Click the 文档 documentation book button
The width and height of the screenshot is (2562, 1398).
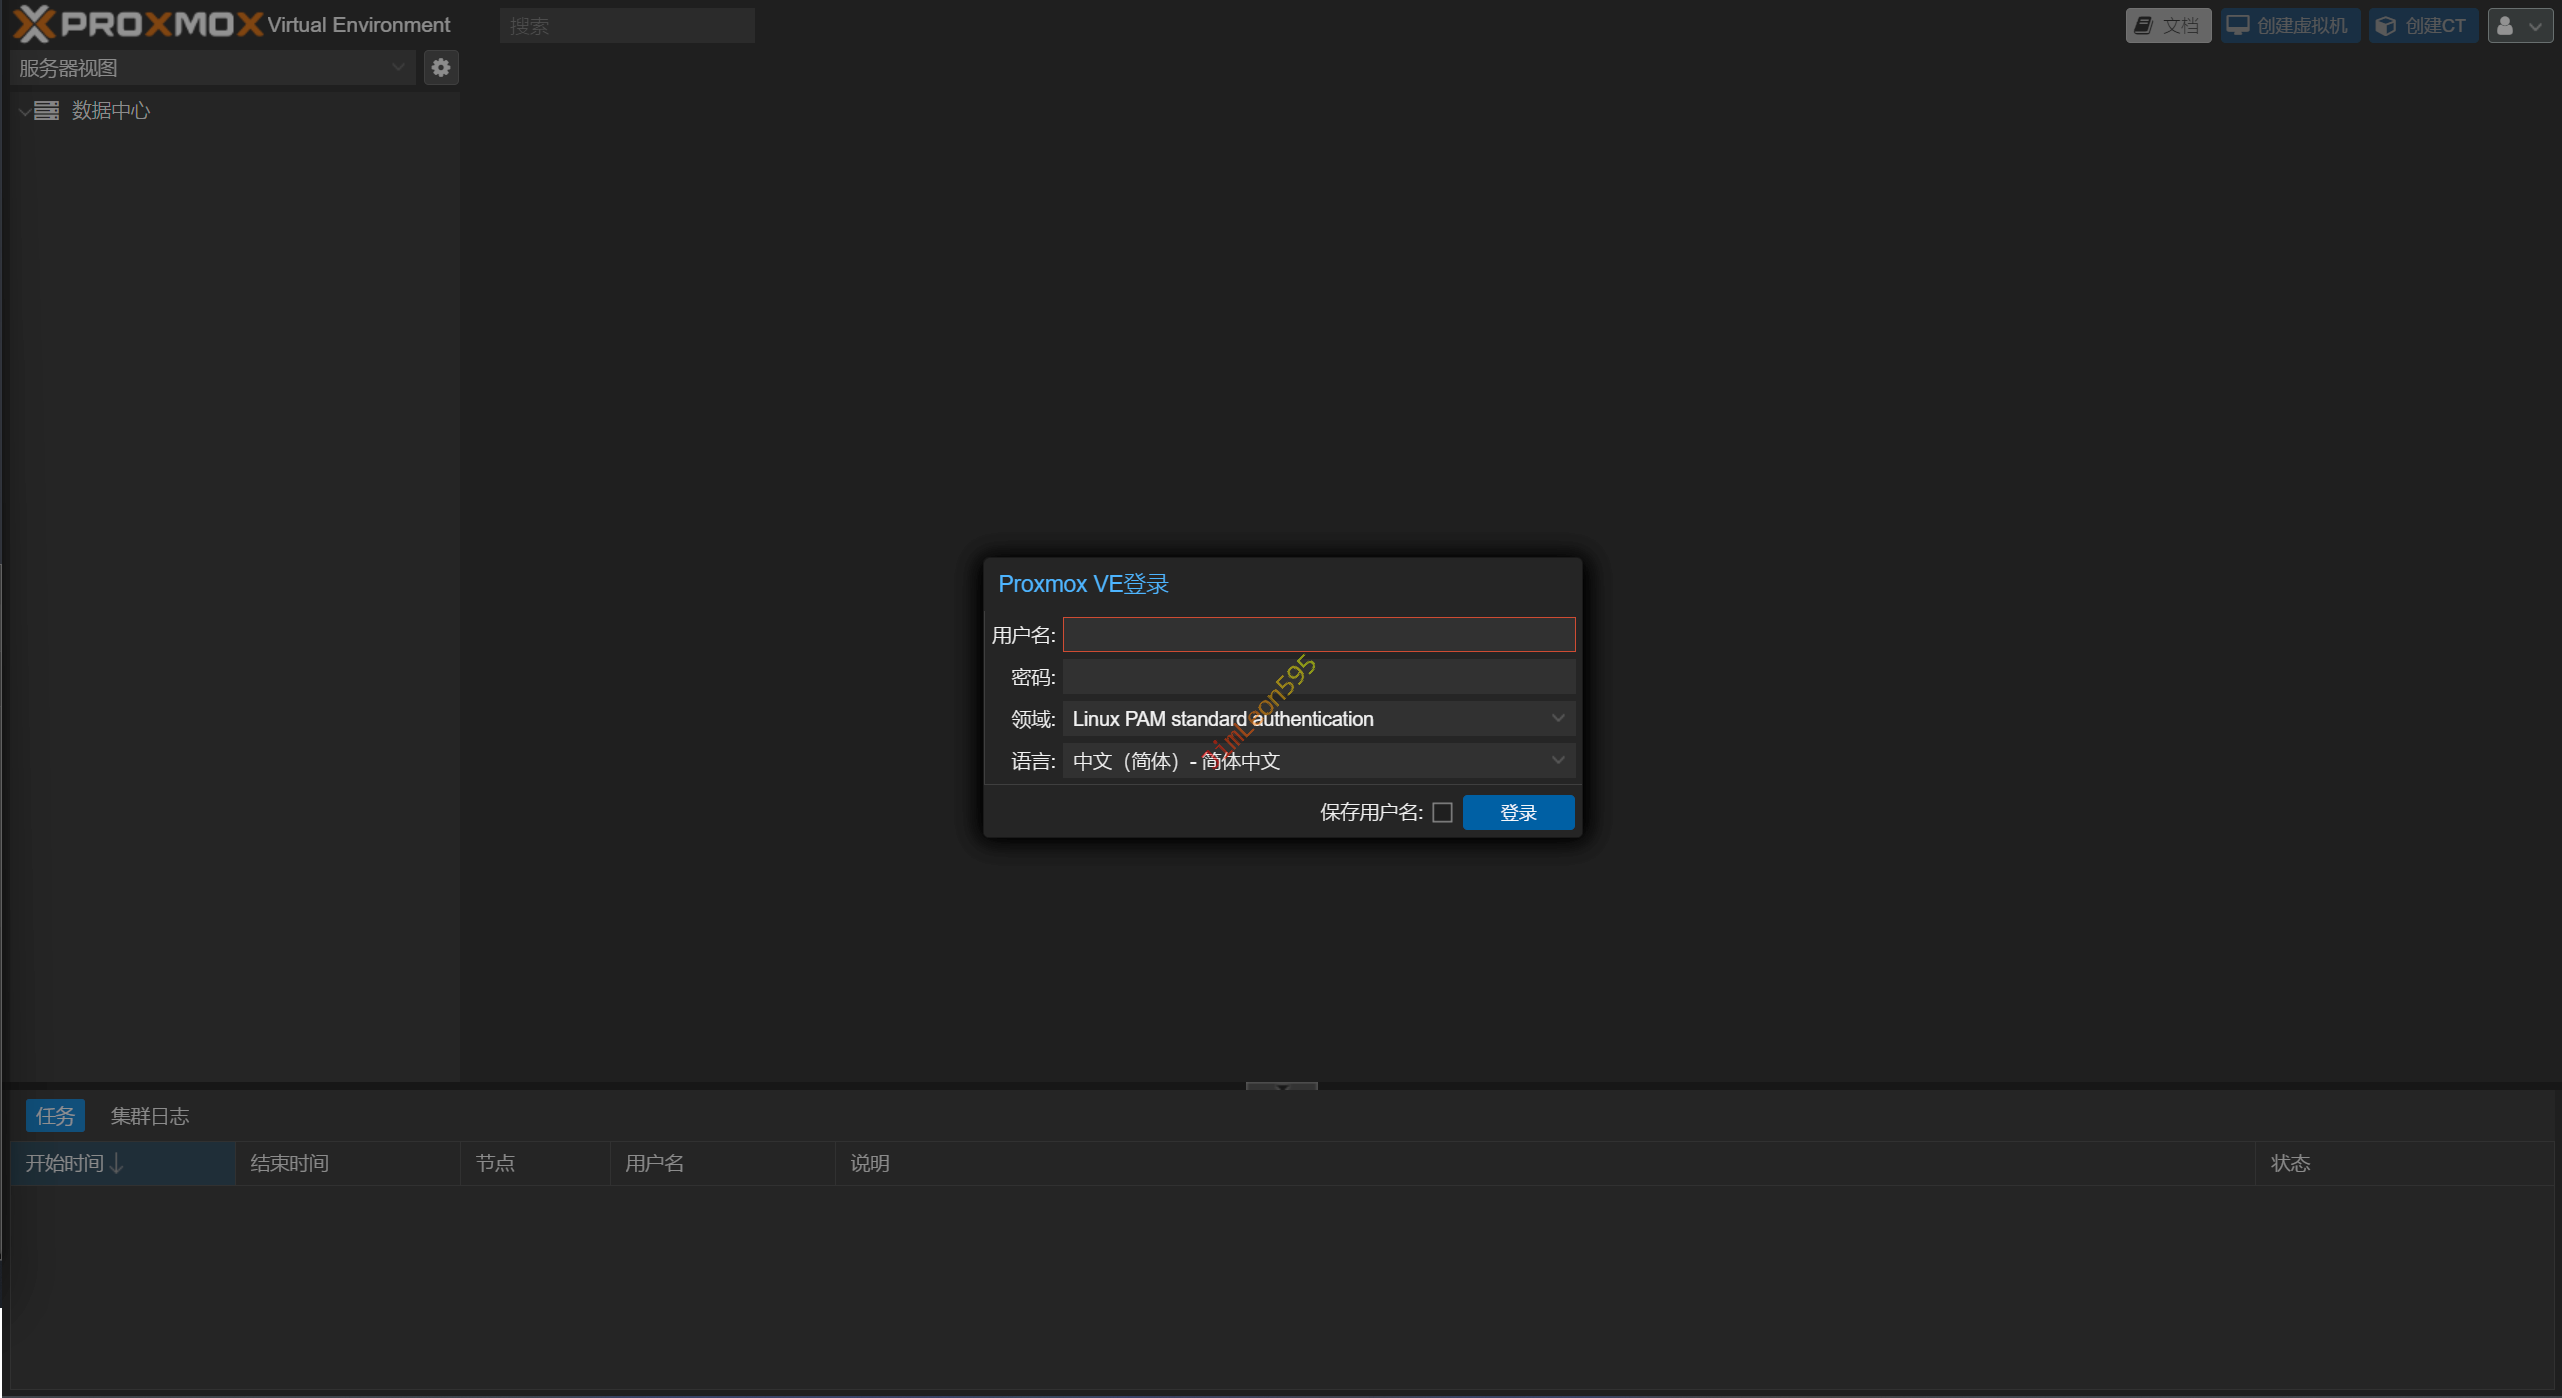(x=2167, y=26)
